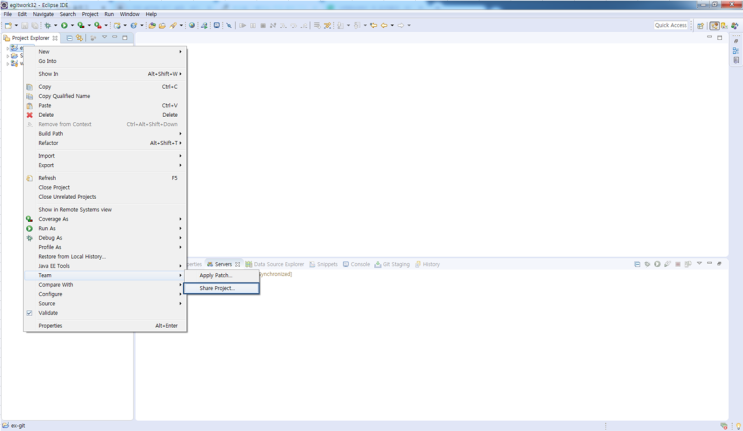
Task: Expand Show In submenu
Action: (105, 74)
